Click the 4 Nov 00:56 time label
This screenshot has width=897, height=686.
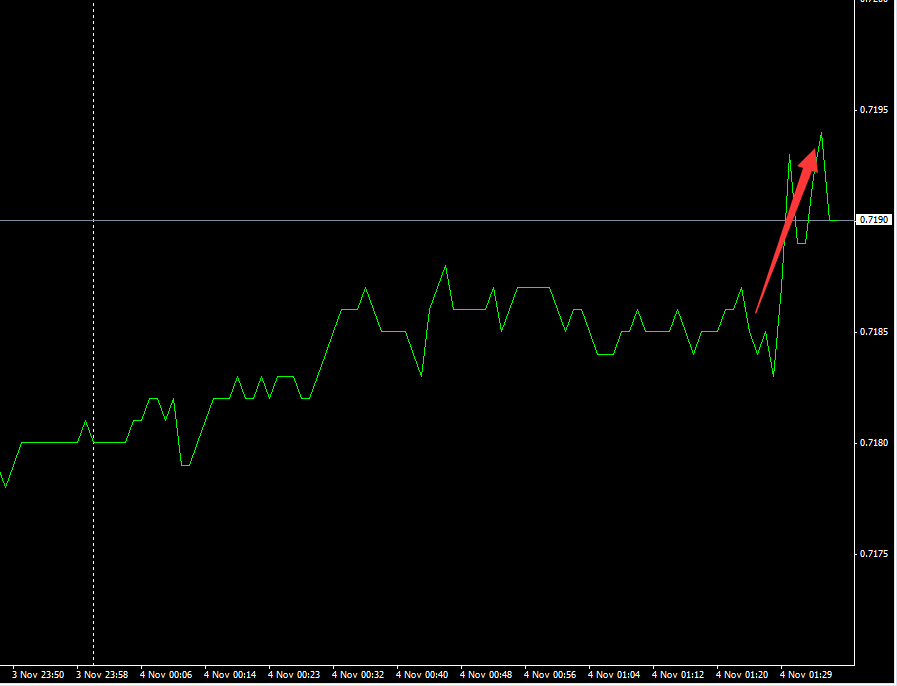click(x=551, y=675)
